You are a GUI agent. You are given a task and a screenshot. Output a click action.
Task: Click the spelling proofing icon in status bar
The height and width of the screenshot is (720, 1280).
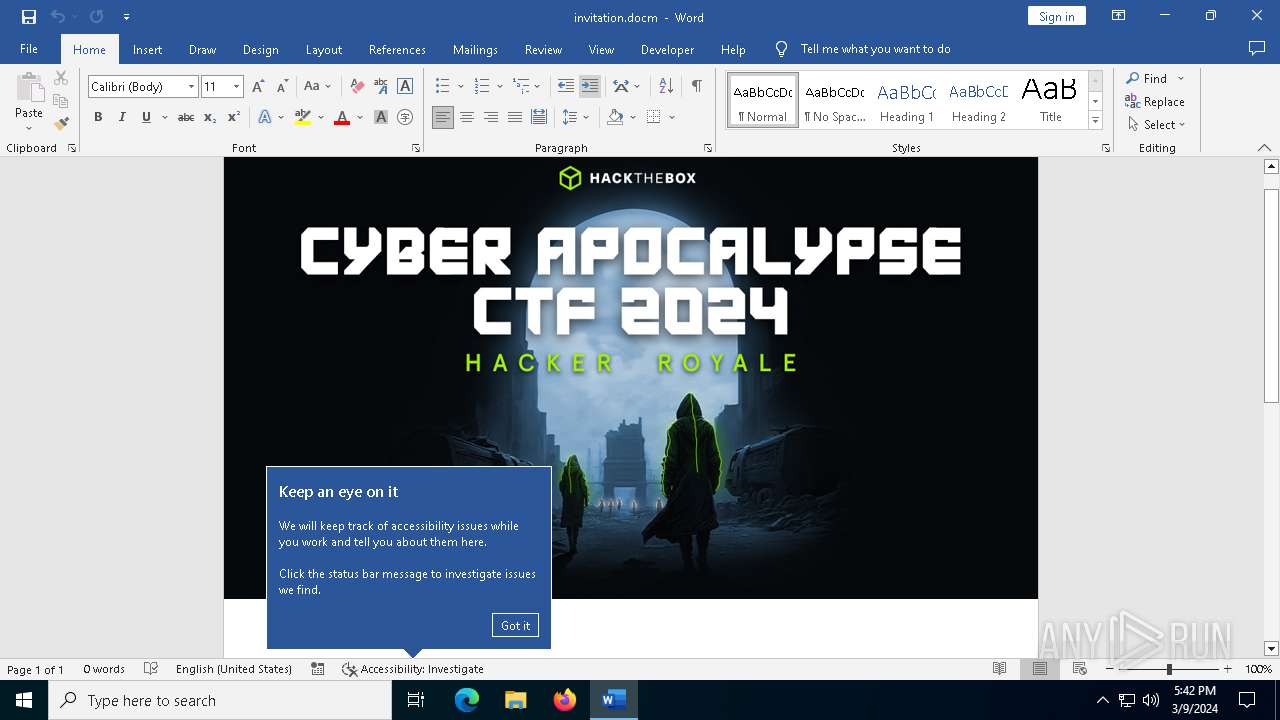151,669
